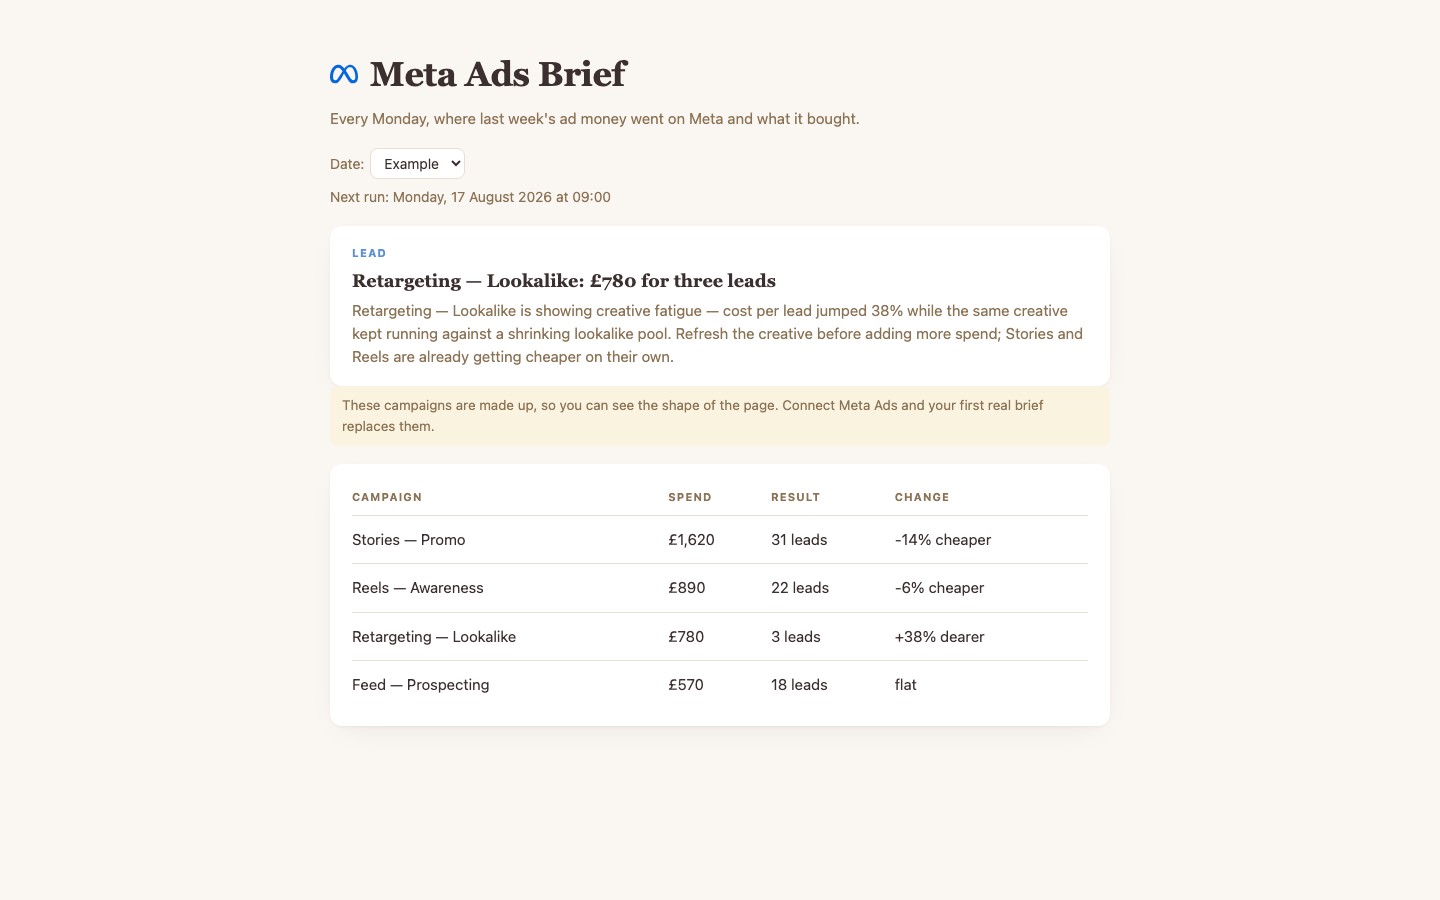Click the £1,620 spend amount
Viewport: 1440px width, 900px height.
(x=691, y=540)
